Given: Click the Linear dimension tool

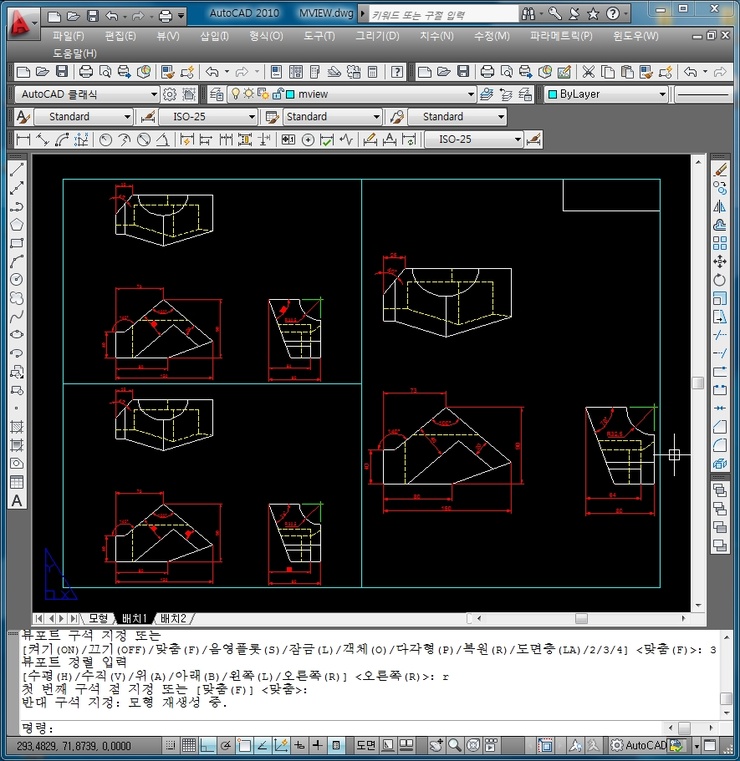Looking at the screenshot, I should click(x=23, y=140).
